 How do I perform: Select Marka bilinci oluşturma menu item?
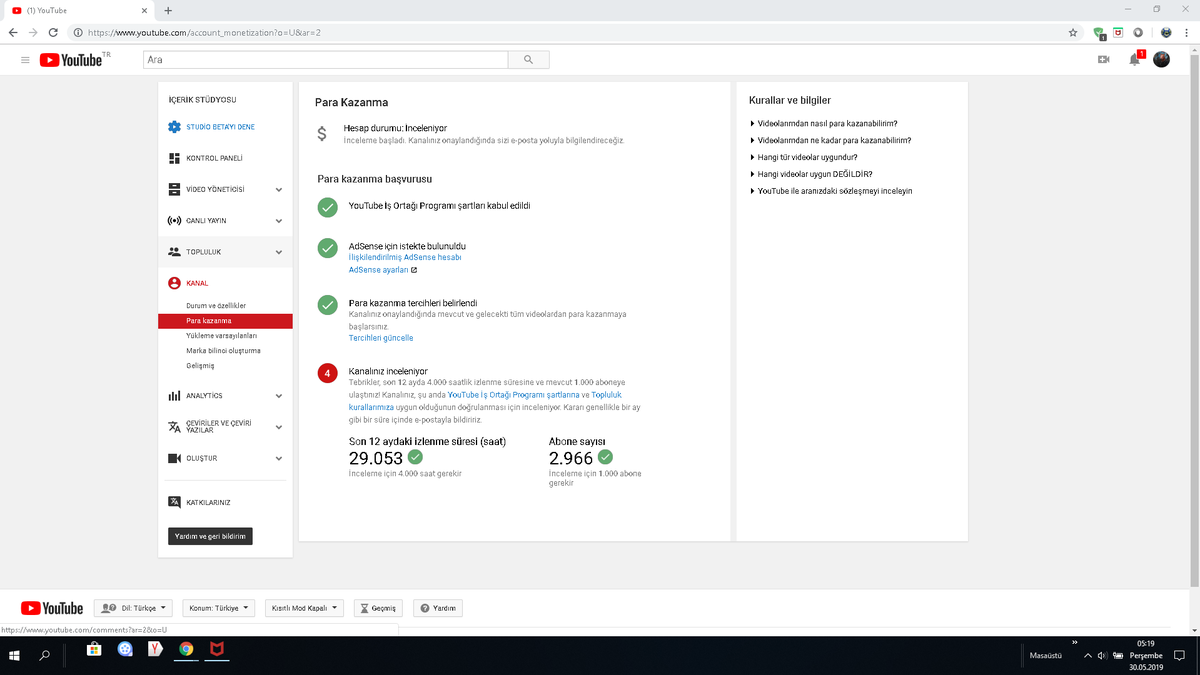click(225, 351)
